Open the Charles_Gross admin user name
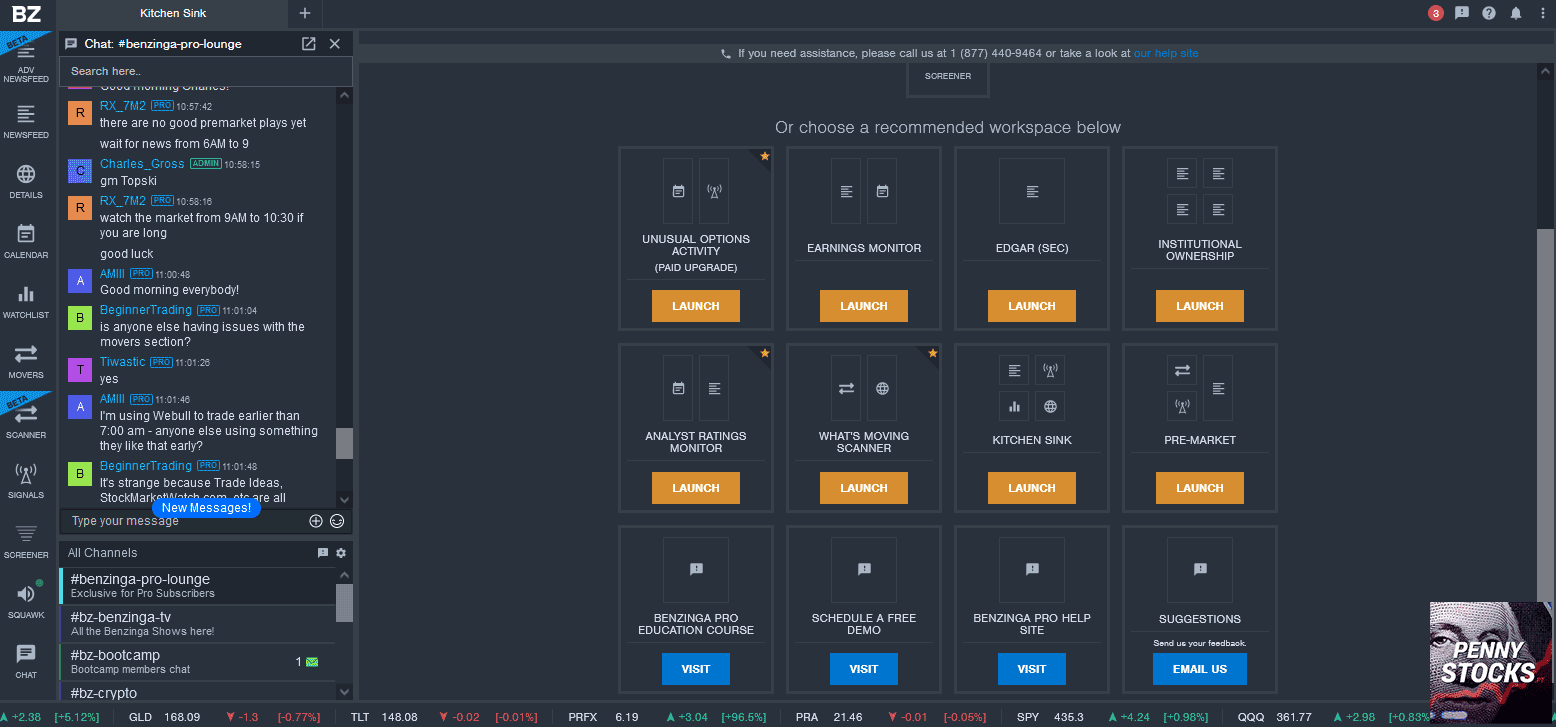This screenshot has width=1556, height=727. coord(142,163)
